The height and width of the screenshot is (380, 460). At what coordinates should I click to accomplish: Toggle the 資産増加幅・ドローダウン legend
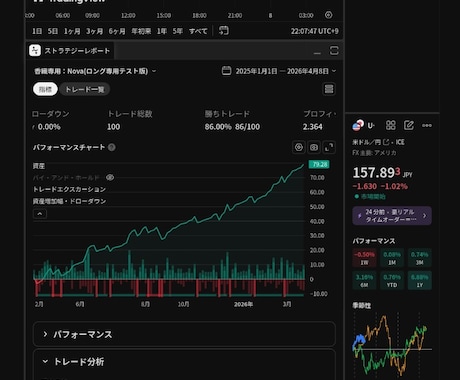point(69,201)
